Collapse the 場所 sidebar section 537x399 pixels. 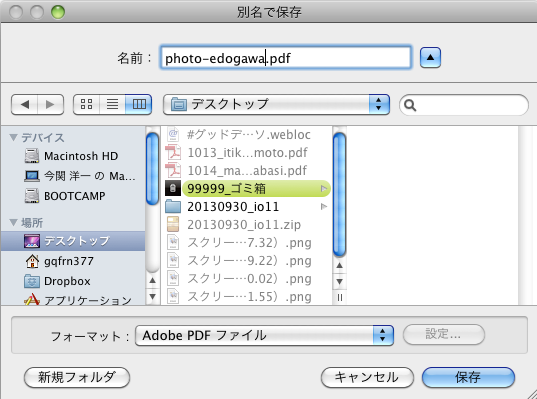pos(14,223)
